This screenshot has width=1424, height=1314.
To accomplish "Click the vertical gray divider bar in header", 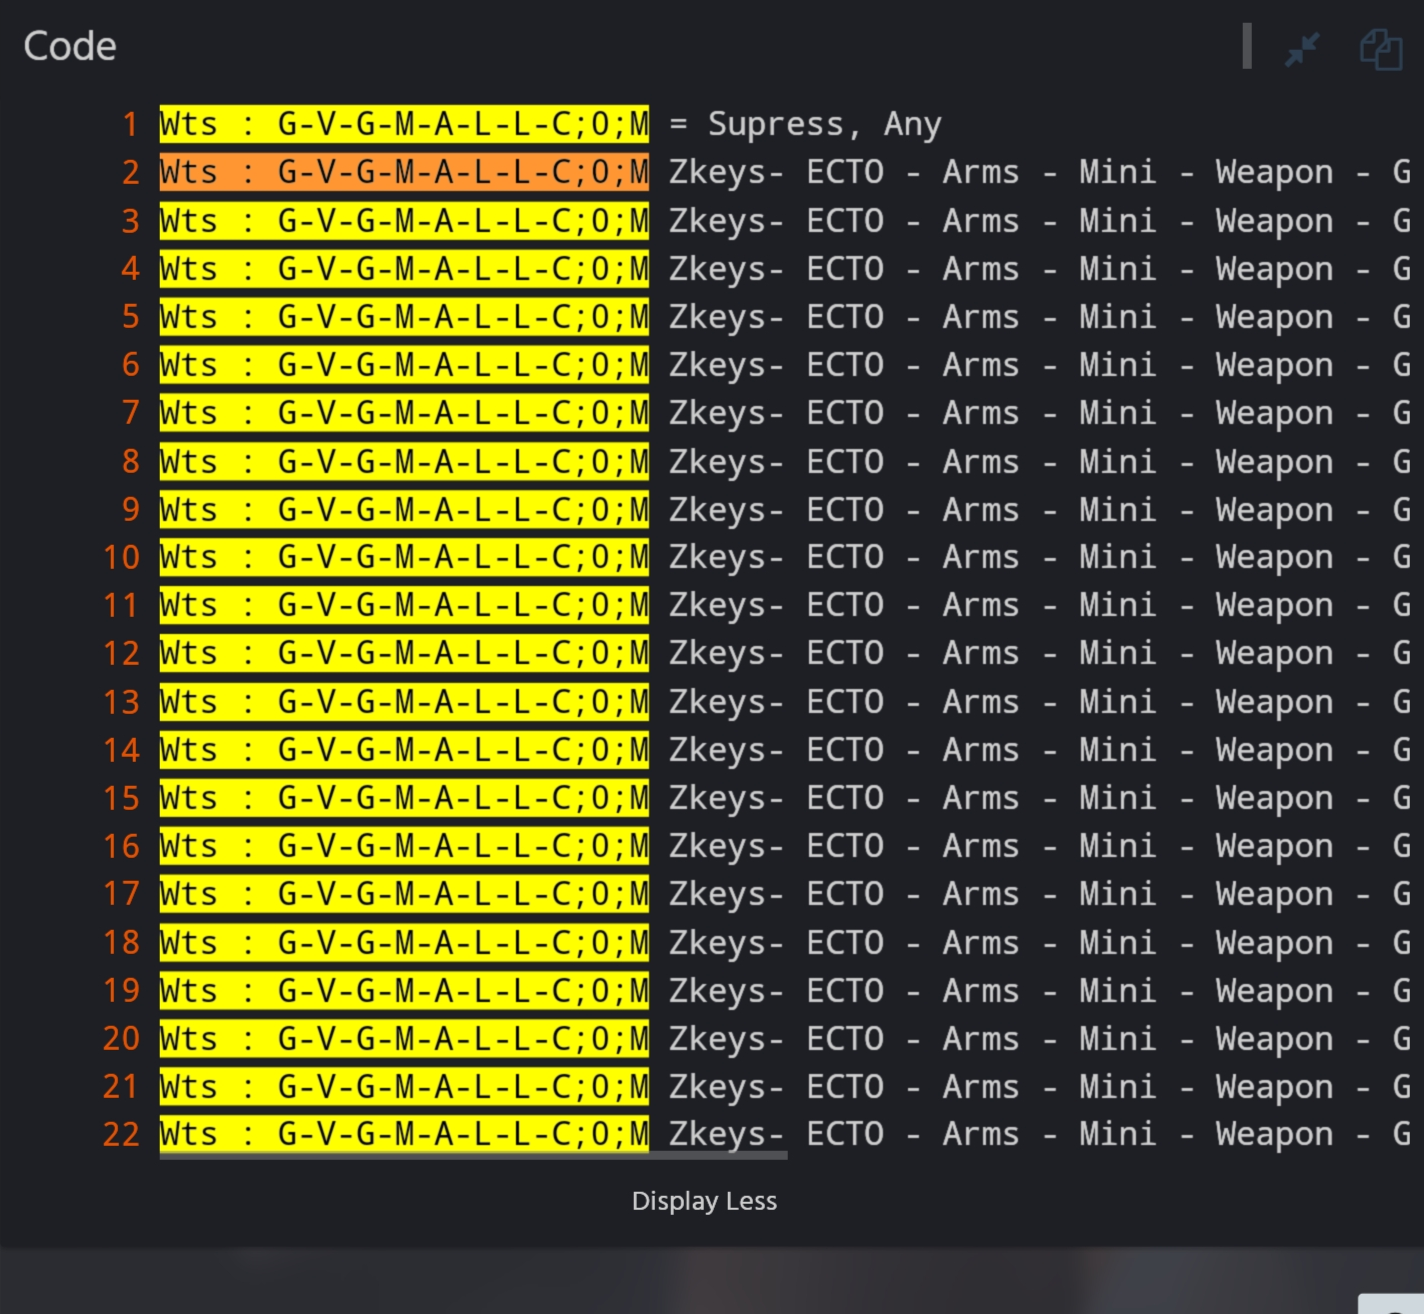I will coord(1247,47).
